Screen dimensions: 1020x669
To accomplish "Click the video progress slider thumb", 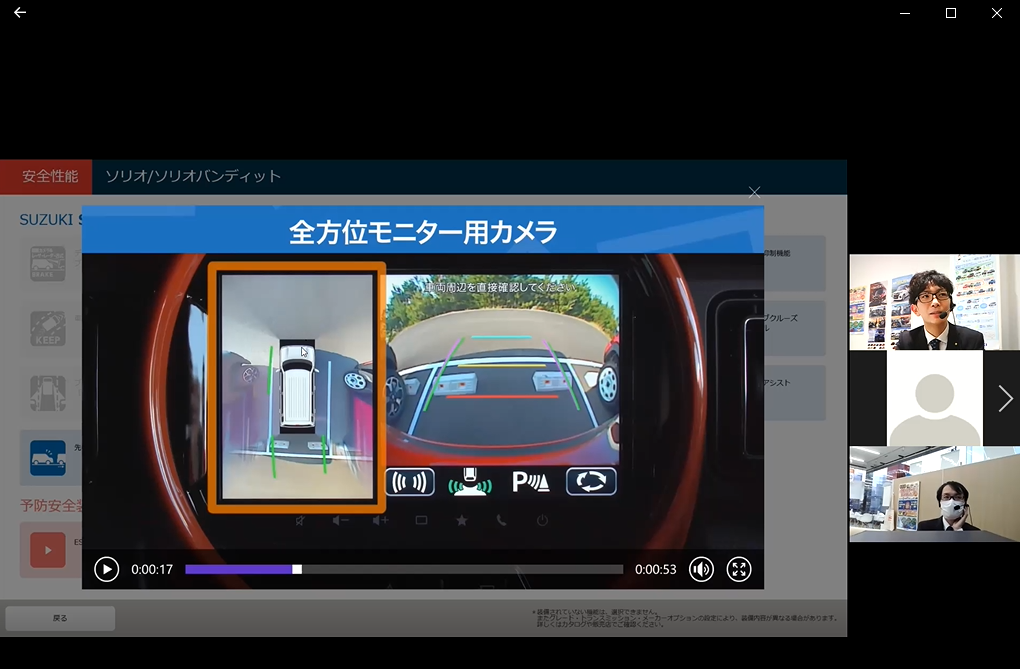I will point(297,569).
